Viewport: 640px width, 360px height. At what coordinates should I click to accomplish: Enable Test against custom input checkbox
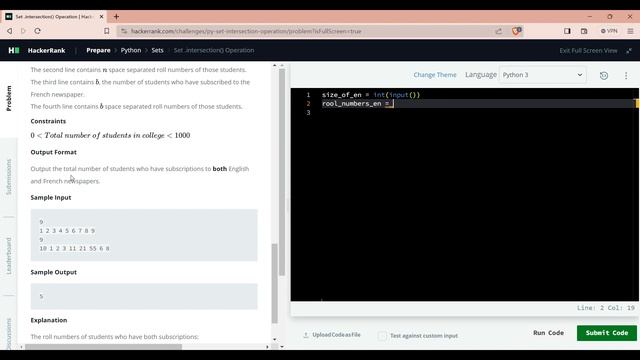tap(382, 336)
